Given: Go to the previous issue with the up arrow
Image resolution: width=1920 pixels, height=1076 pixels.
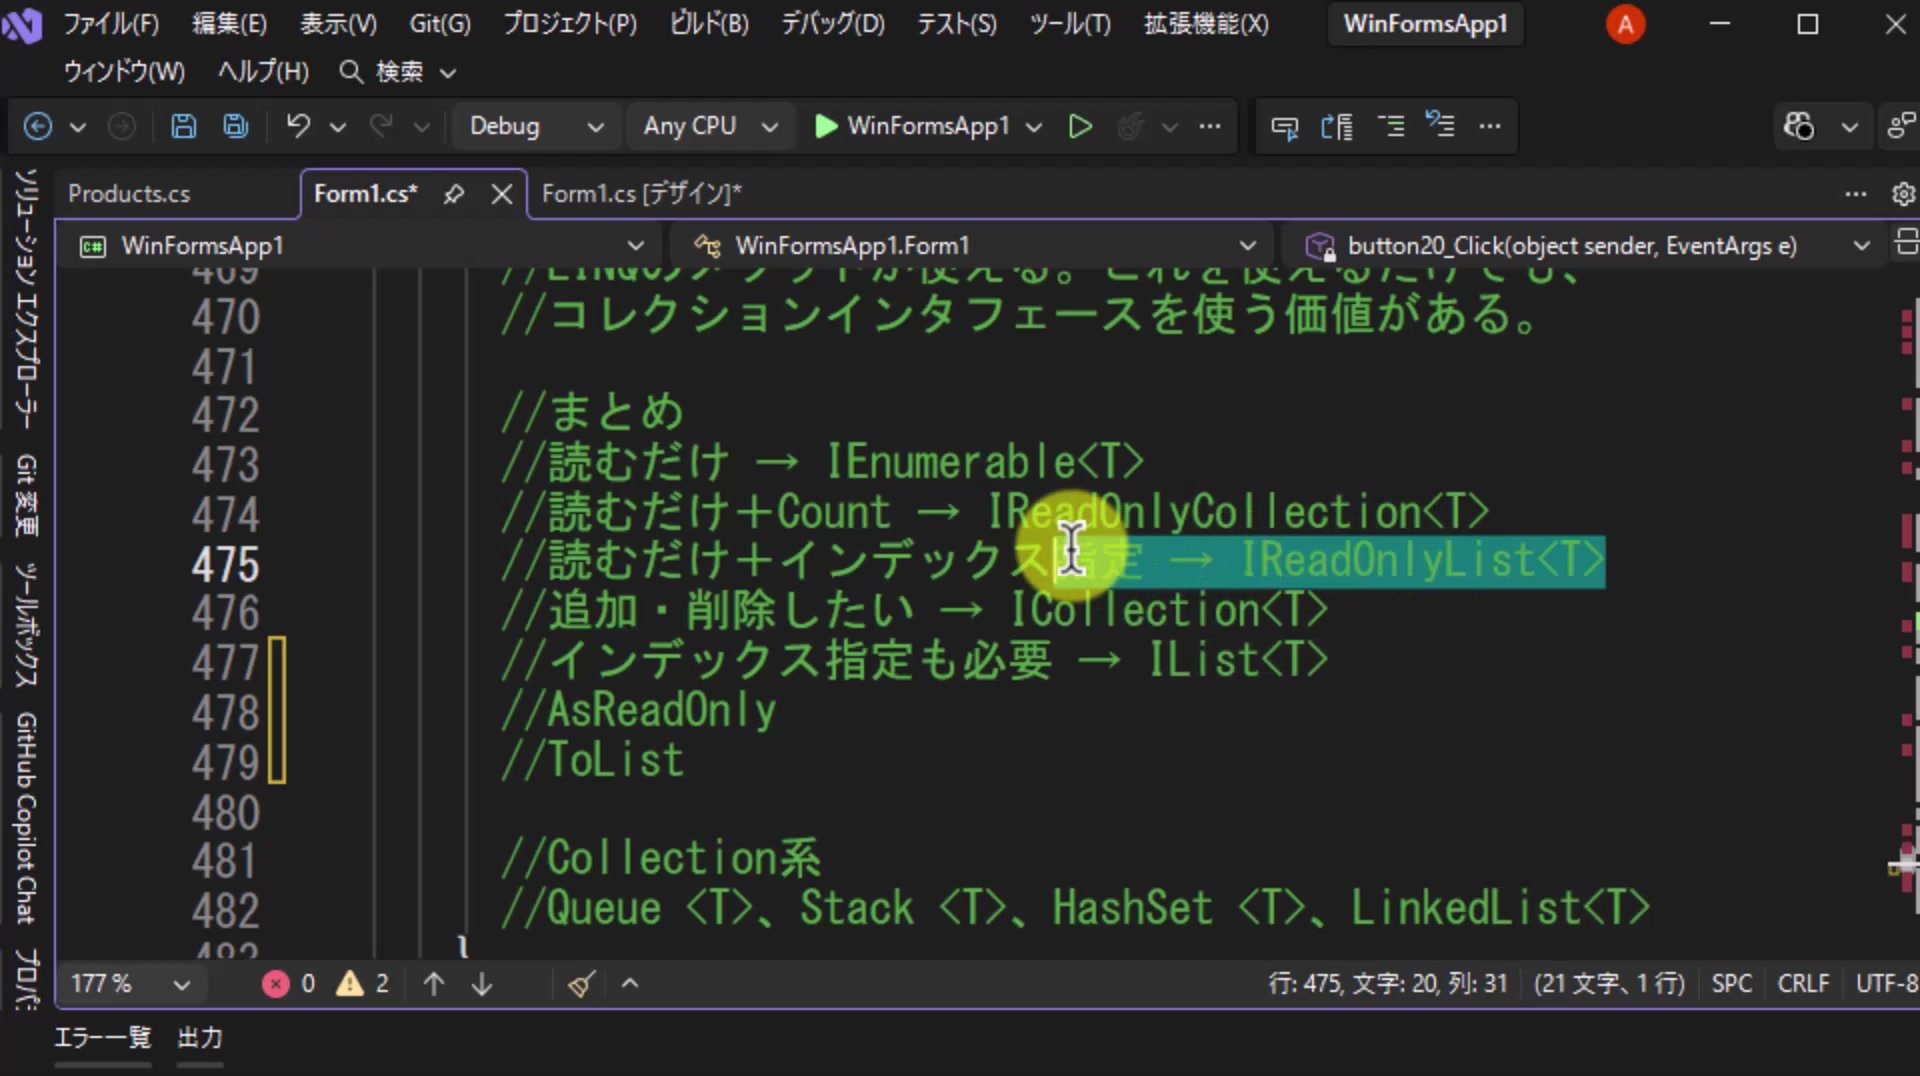Looking at the screenshot, I should point(434,984).
